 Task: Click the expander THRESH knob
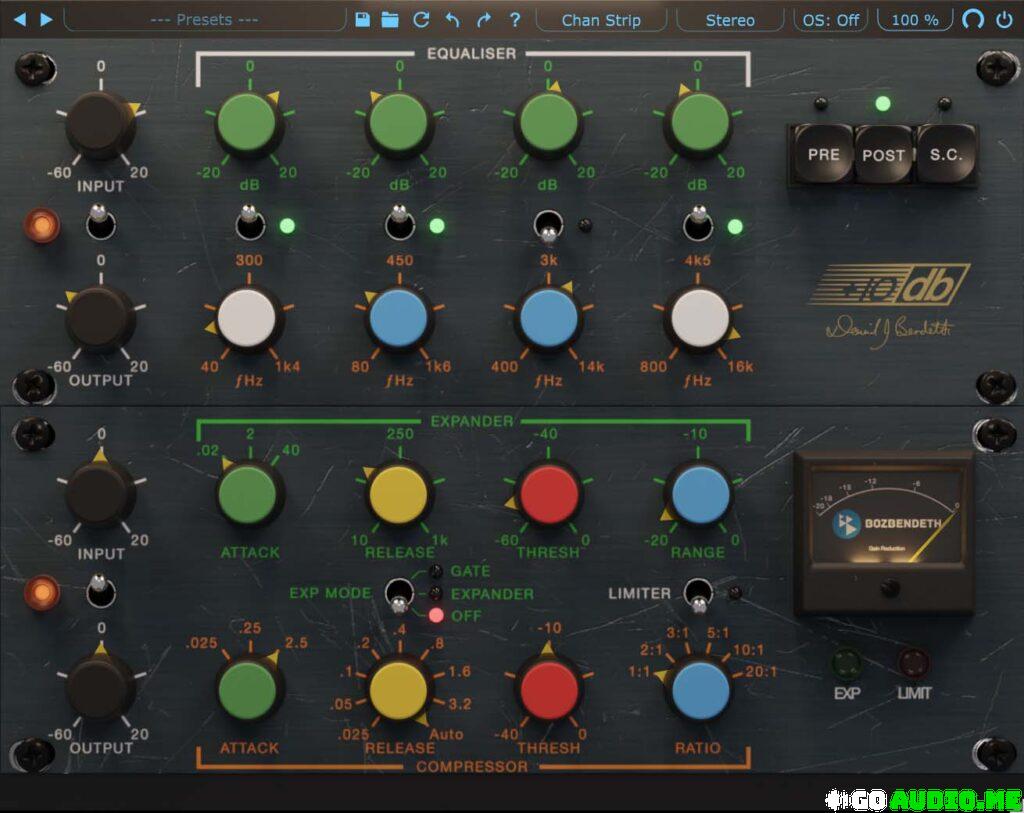pos(549,494)
